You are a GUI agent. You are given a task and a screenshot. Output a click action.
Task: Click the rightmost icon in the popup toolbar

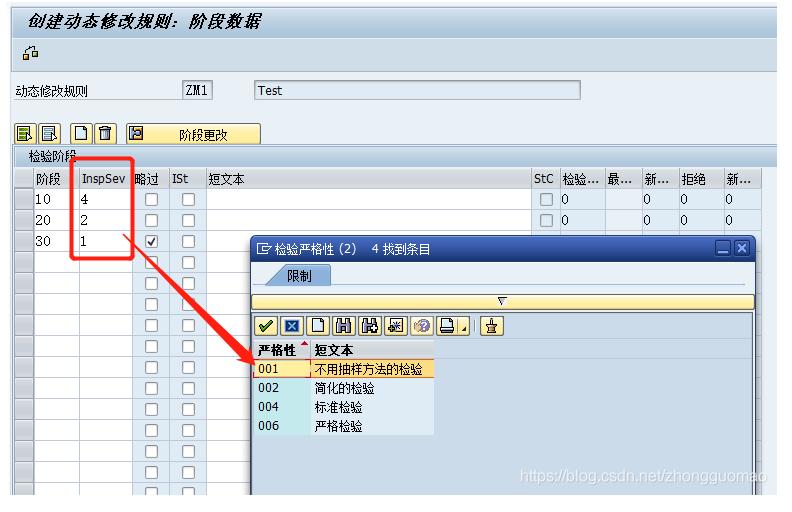coord(491,326)
